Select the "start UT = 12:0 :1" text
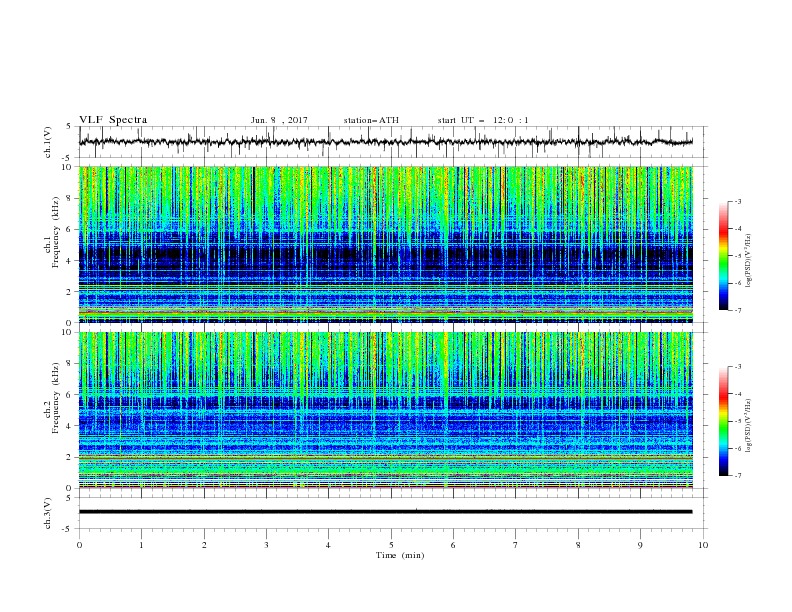The width and height of the screenshot is (792, 612). pos(483,120)
